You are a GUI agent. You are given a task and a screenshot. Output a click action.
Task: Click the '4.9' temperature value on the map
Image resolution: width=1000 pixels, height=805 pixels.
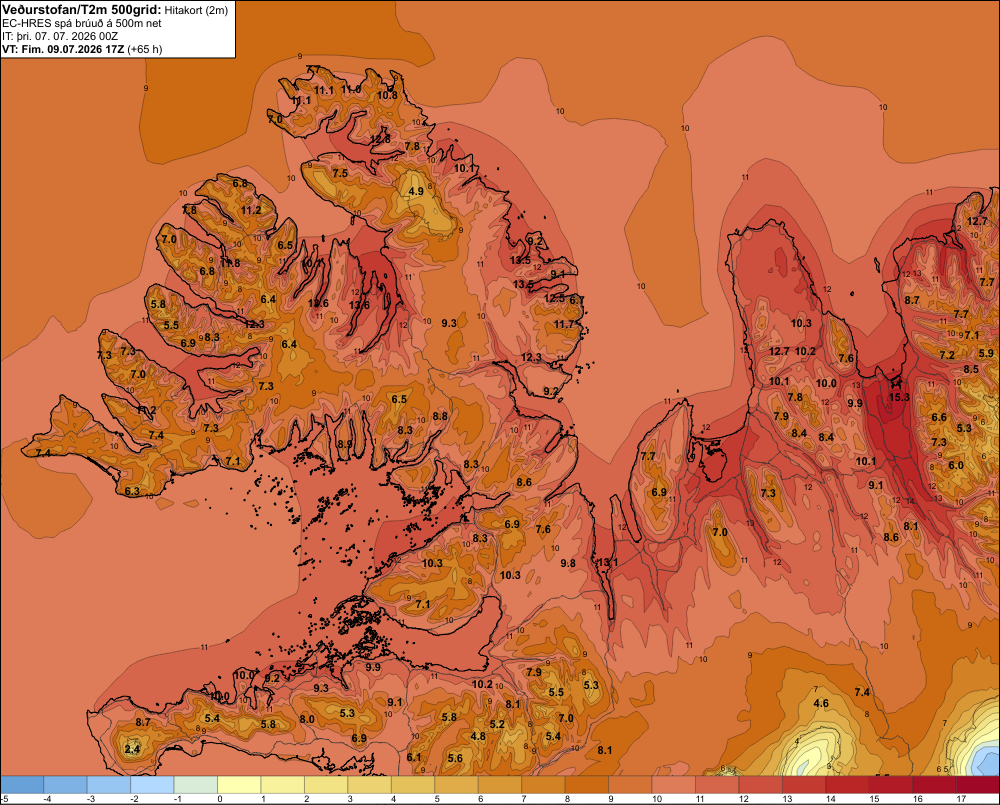tap(416, 191)
